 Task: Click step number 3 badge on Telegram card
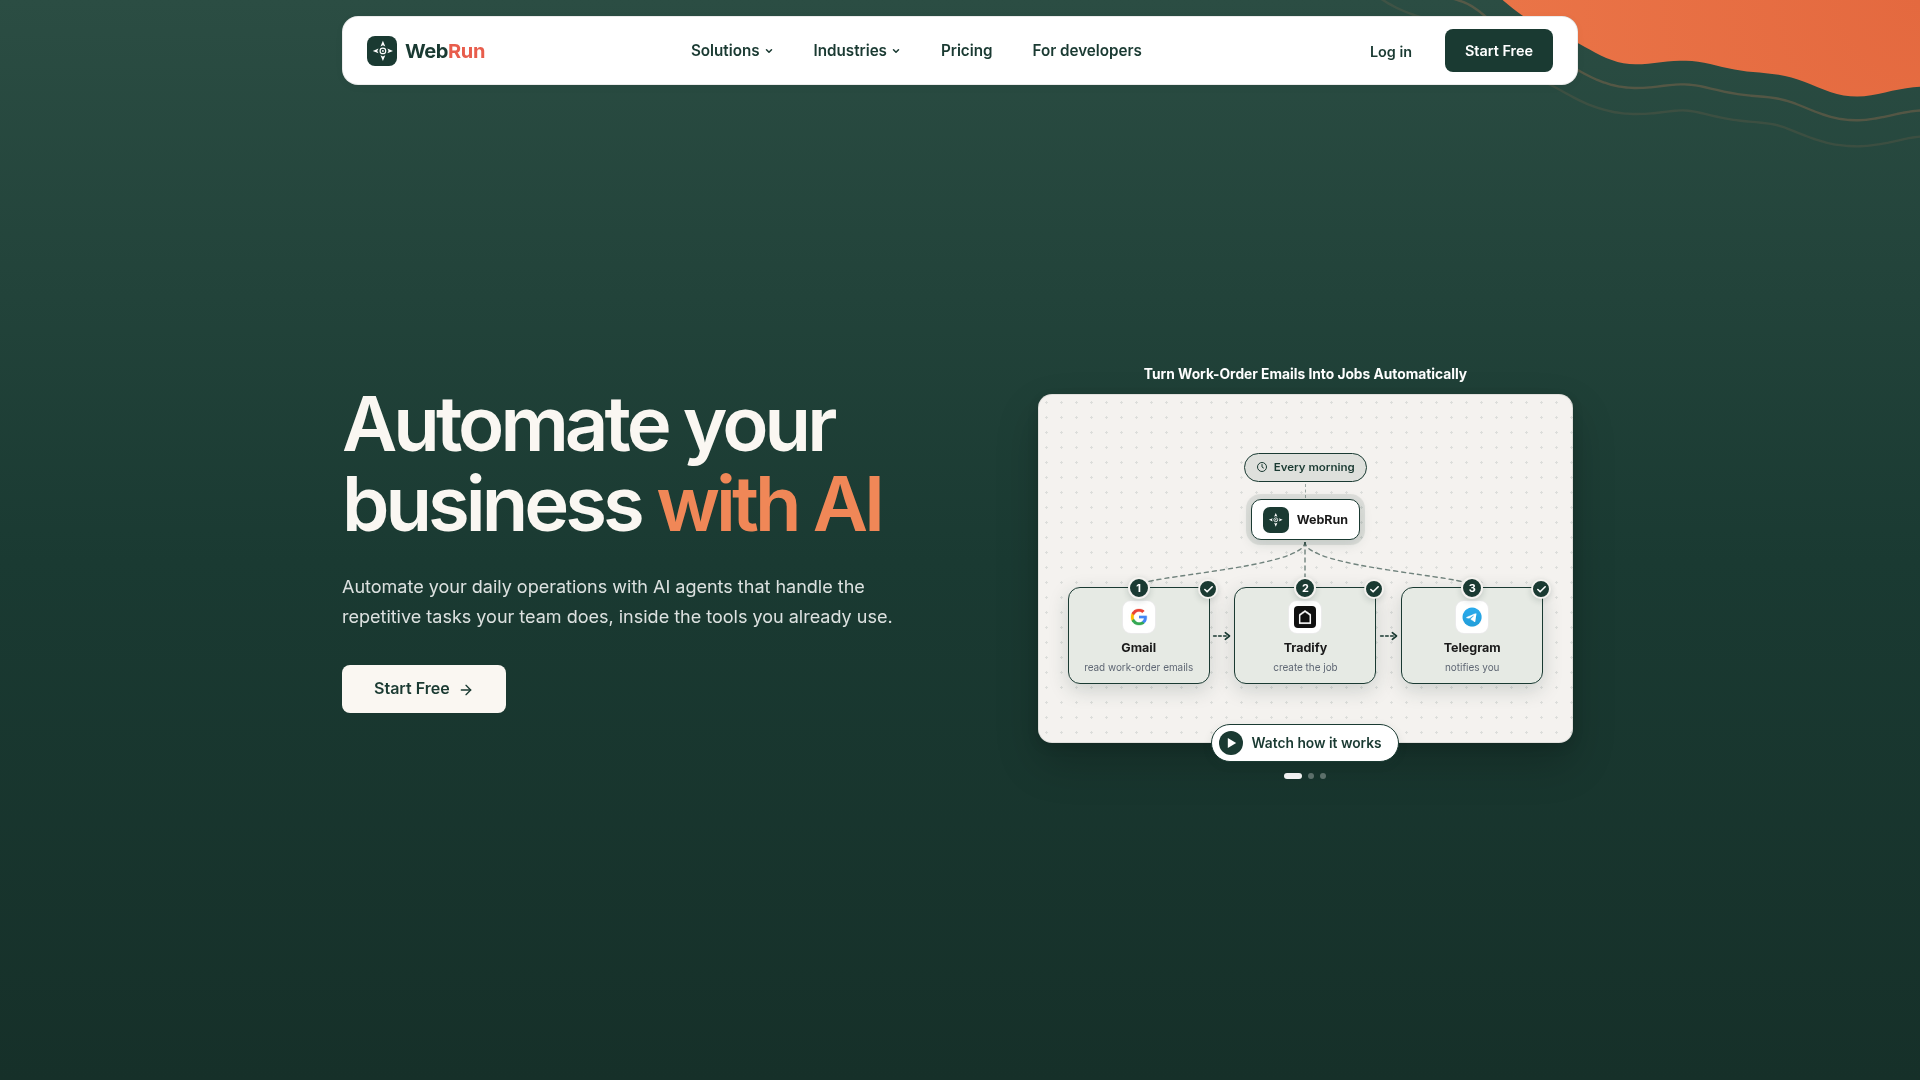tap(1472, 588)
